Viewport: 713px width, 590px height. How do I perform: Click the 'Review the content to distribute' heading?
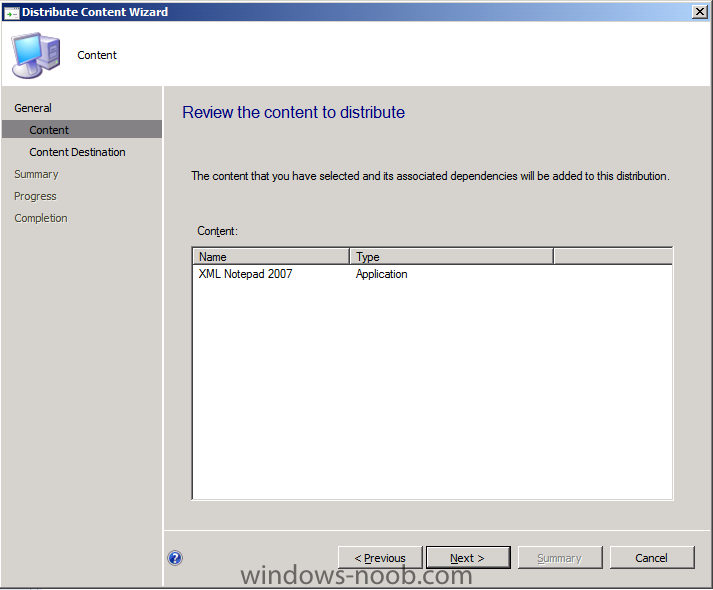tap(293, 112)
